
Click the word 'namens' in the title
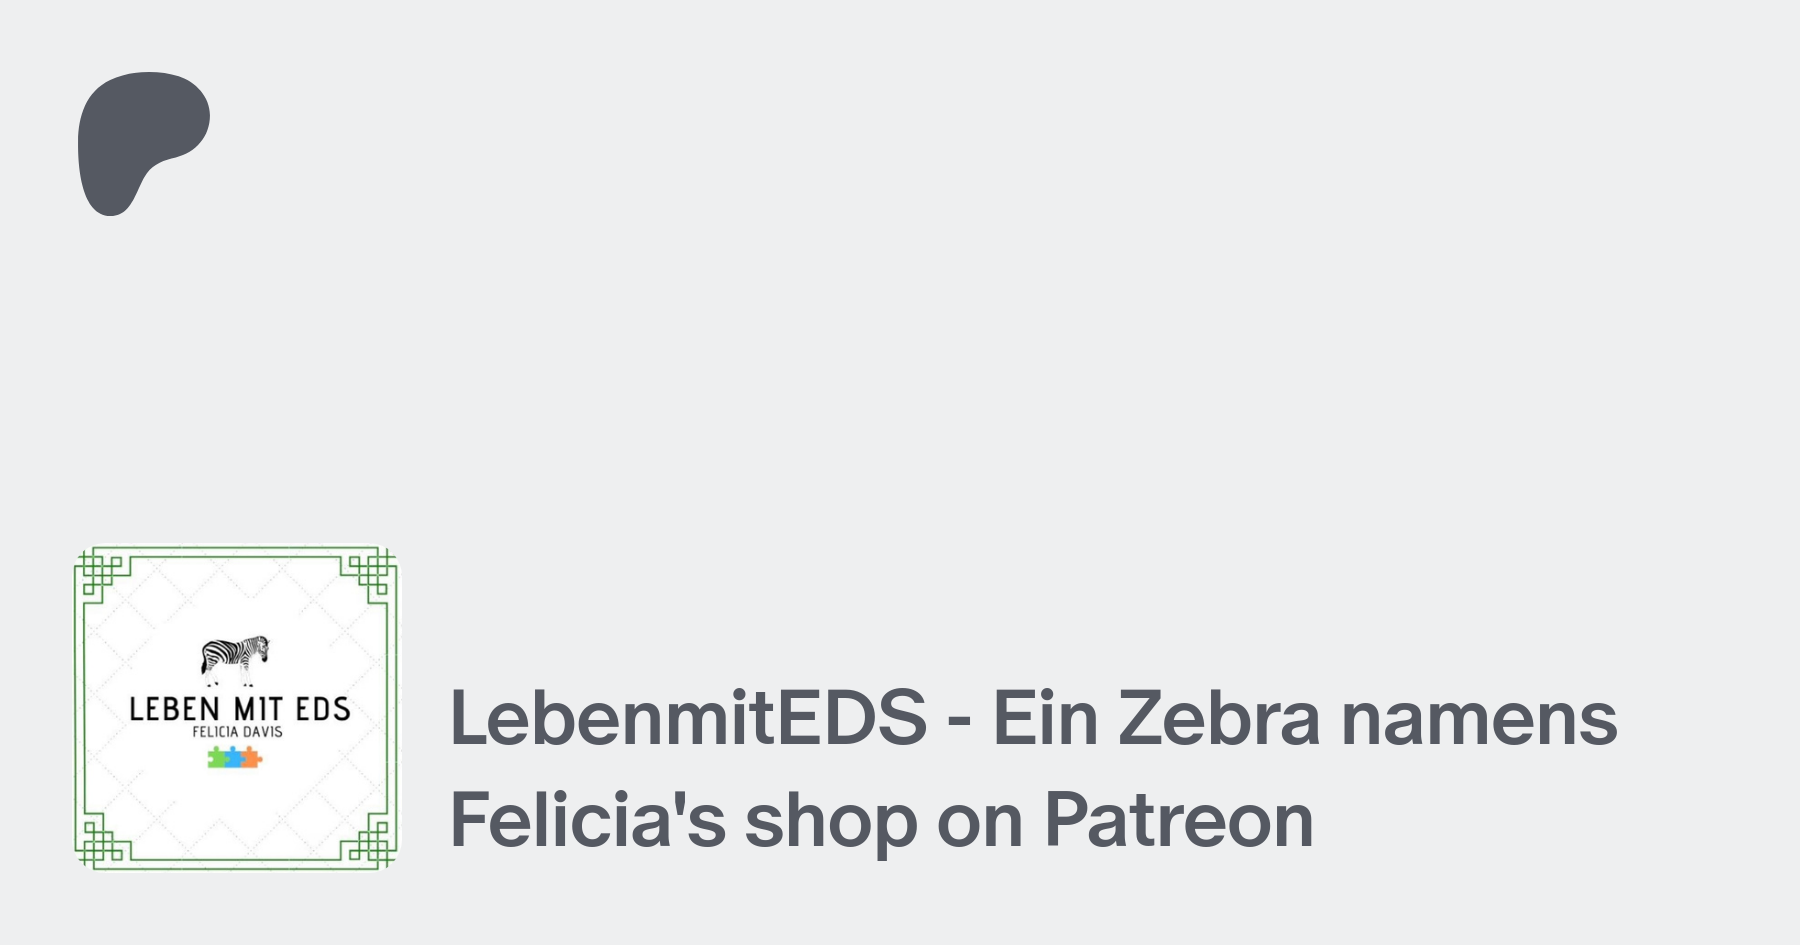tap(1478, 718)
